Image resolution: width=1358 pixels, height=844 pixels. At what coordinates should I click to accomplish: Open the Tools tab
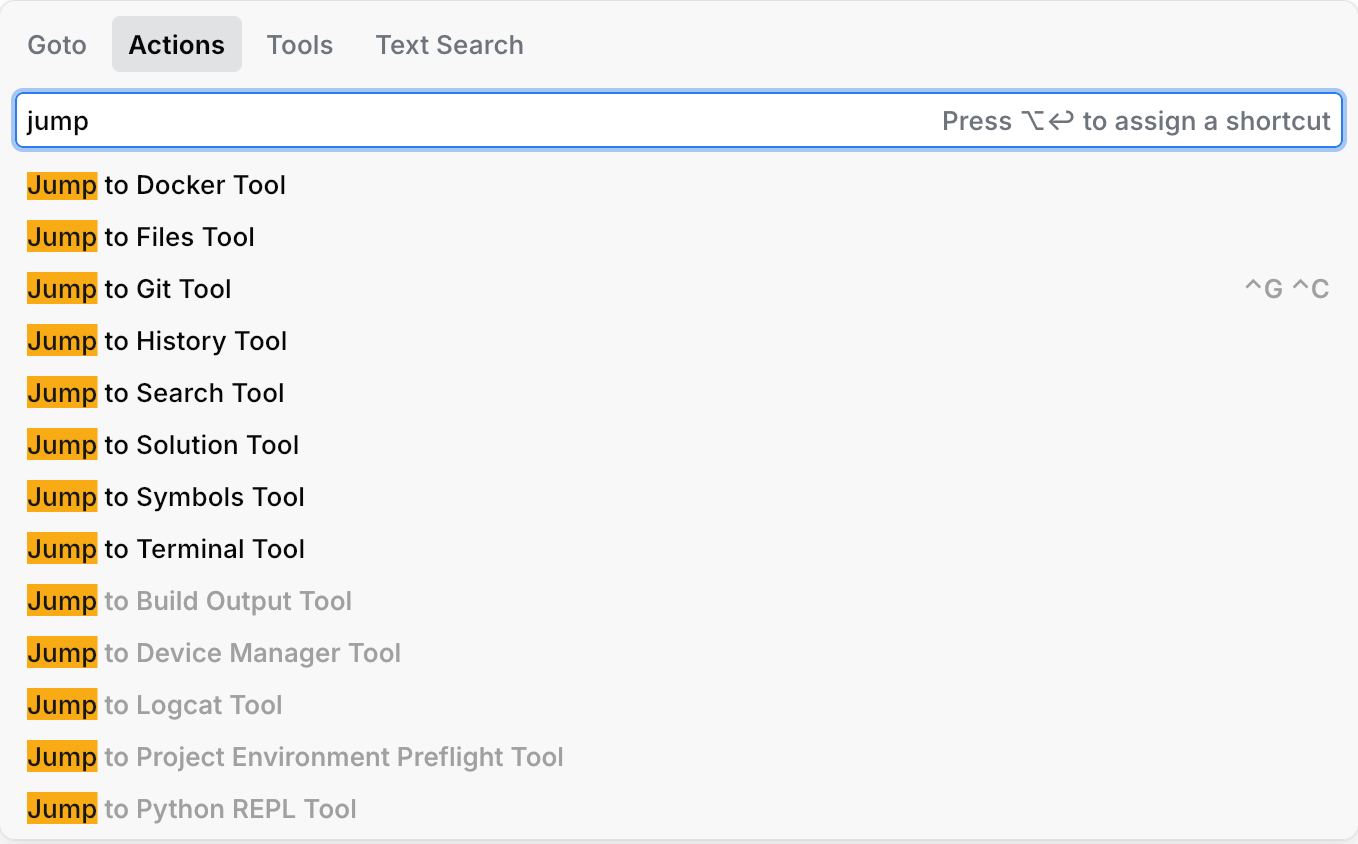(x=299, y=44)
